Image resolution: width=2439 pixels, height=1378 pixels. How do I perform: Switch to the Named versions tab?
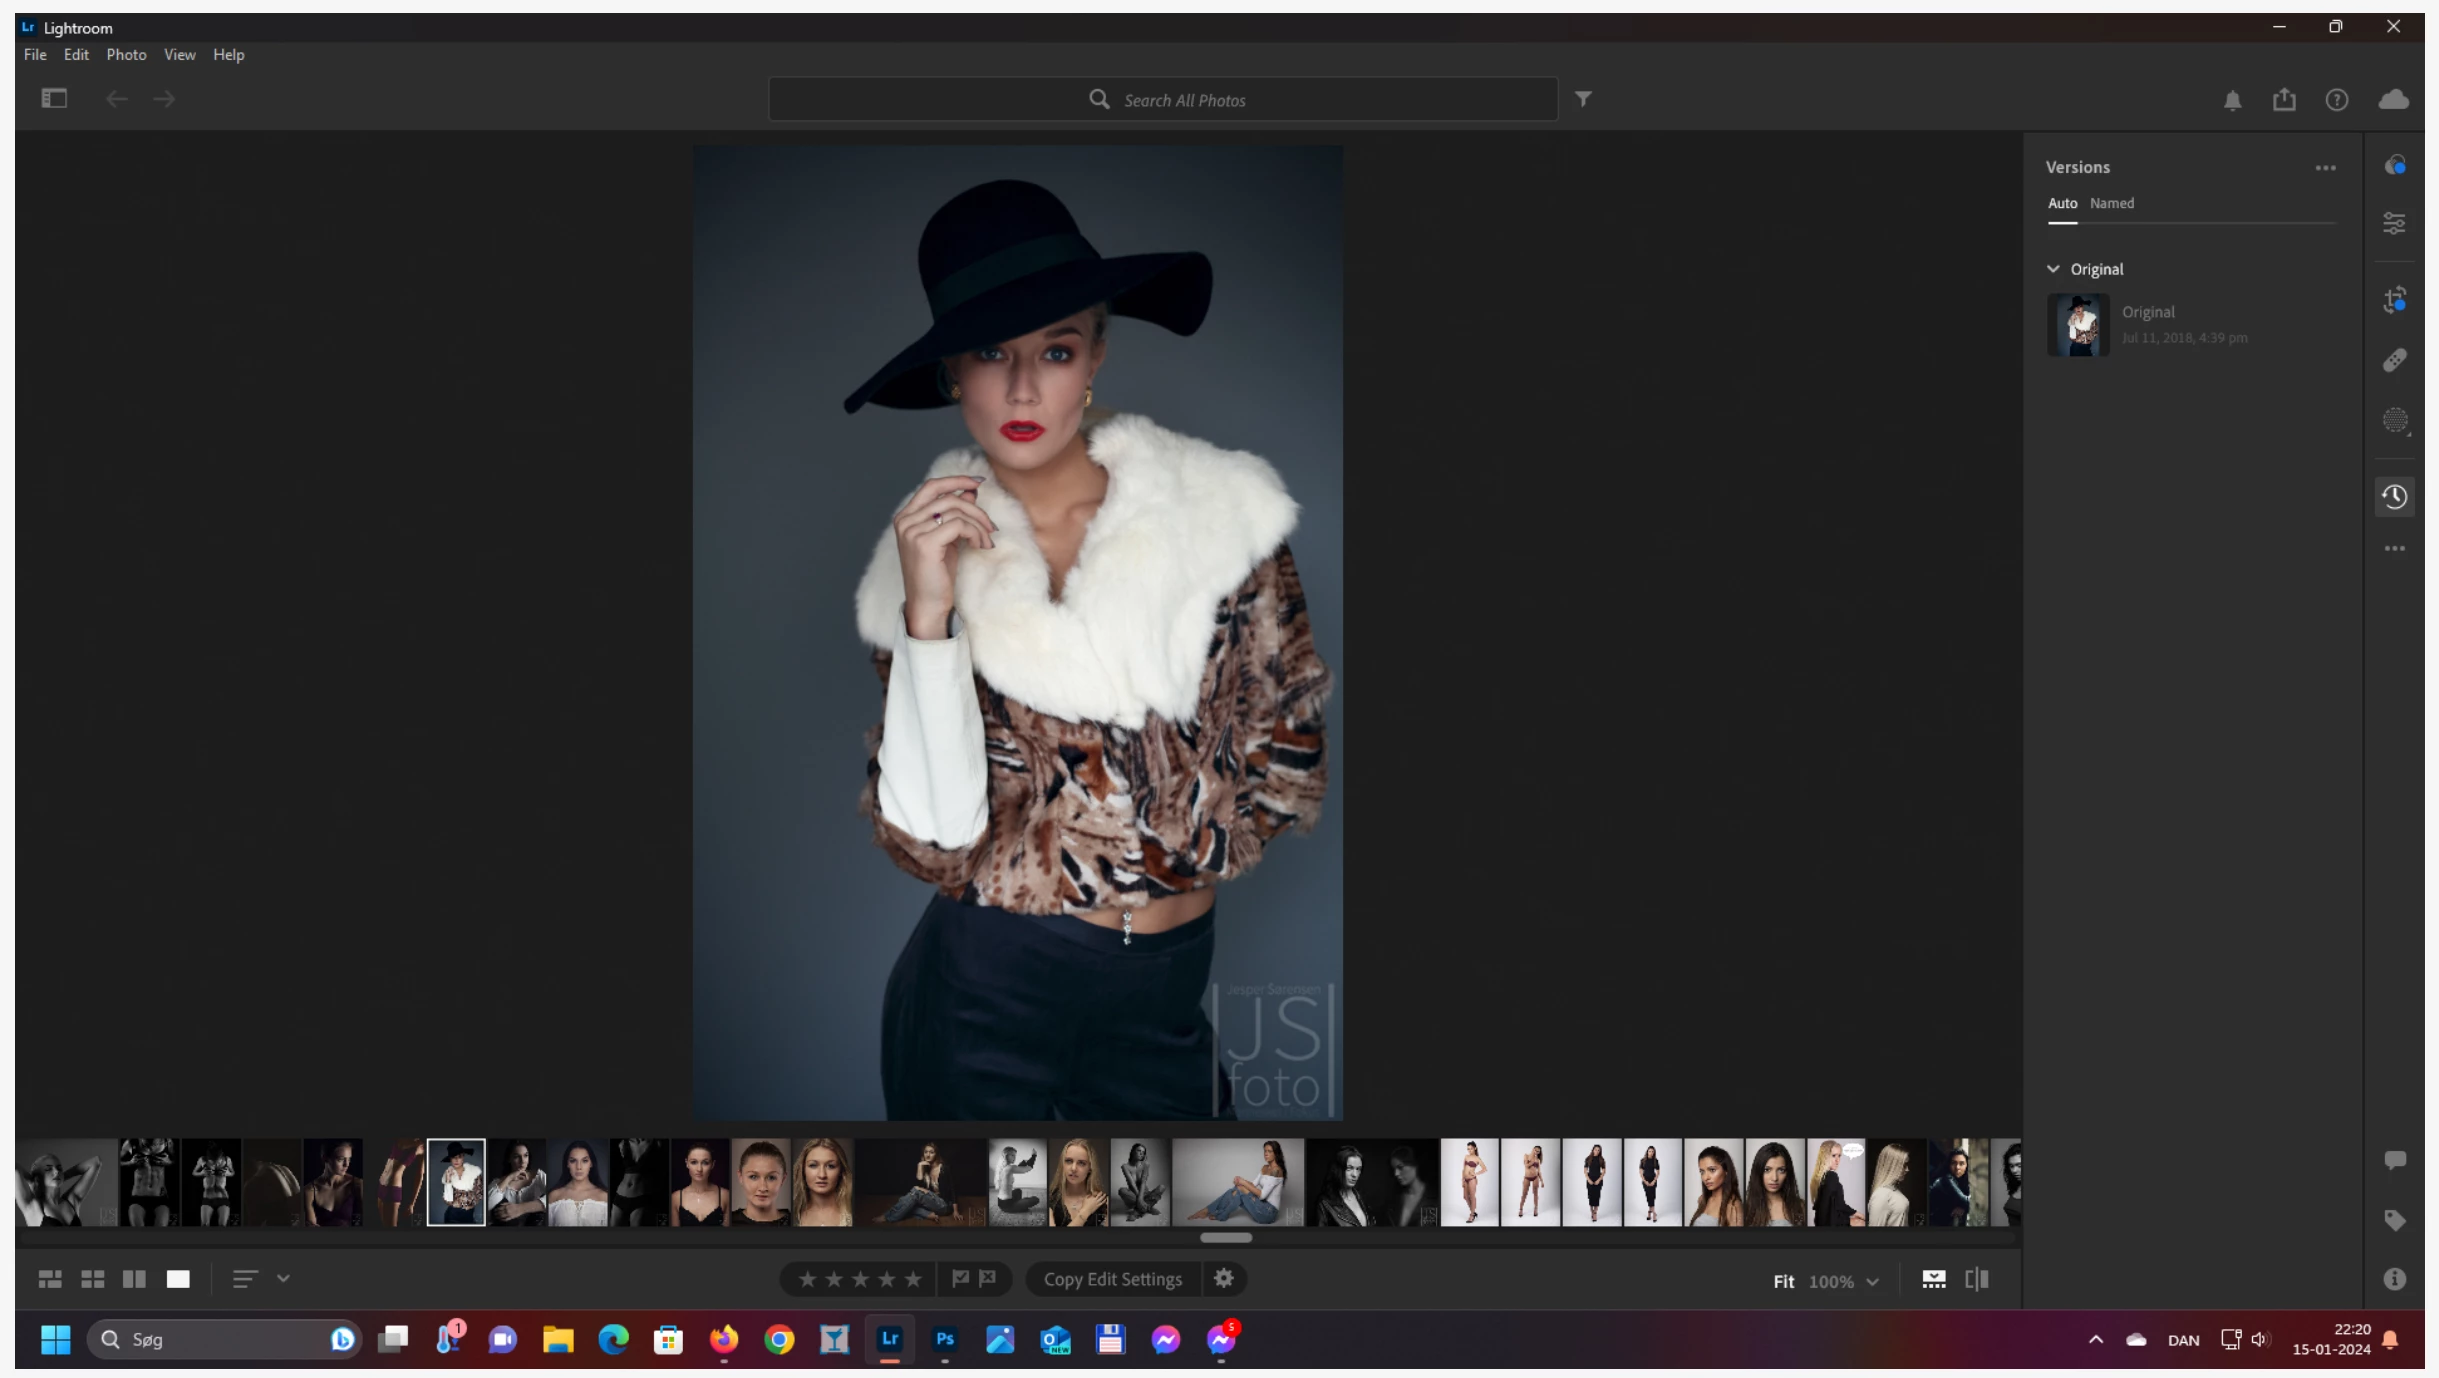[2111, 203]
